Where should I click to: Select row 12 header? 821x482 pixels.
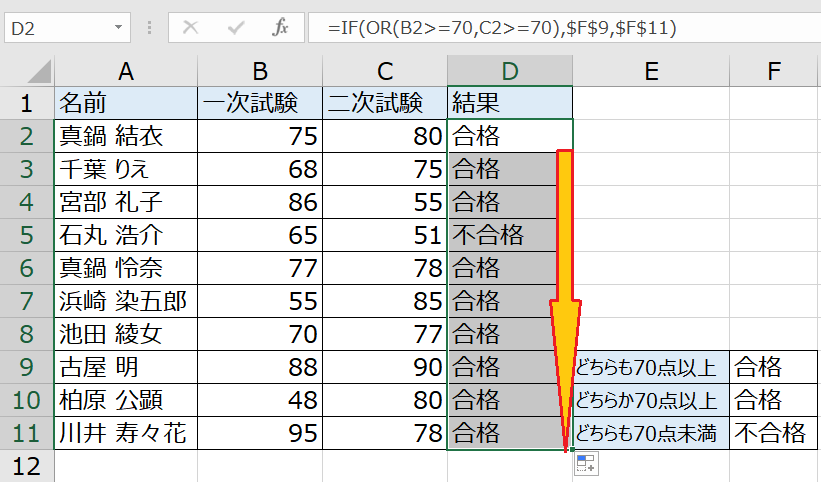click(x=26, y=466)
